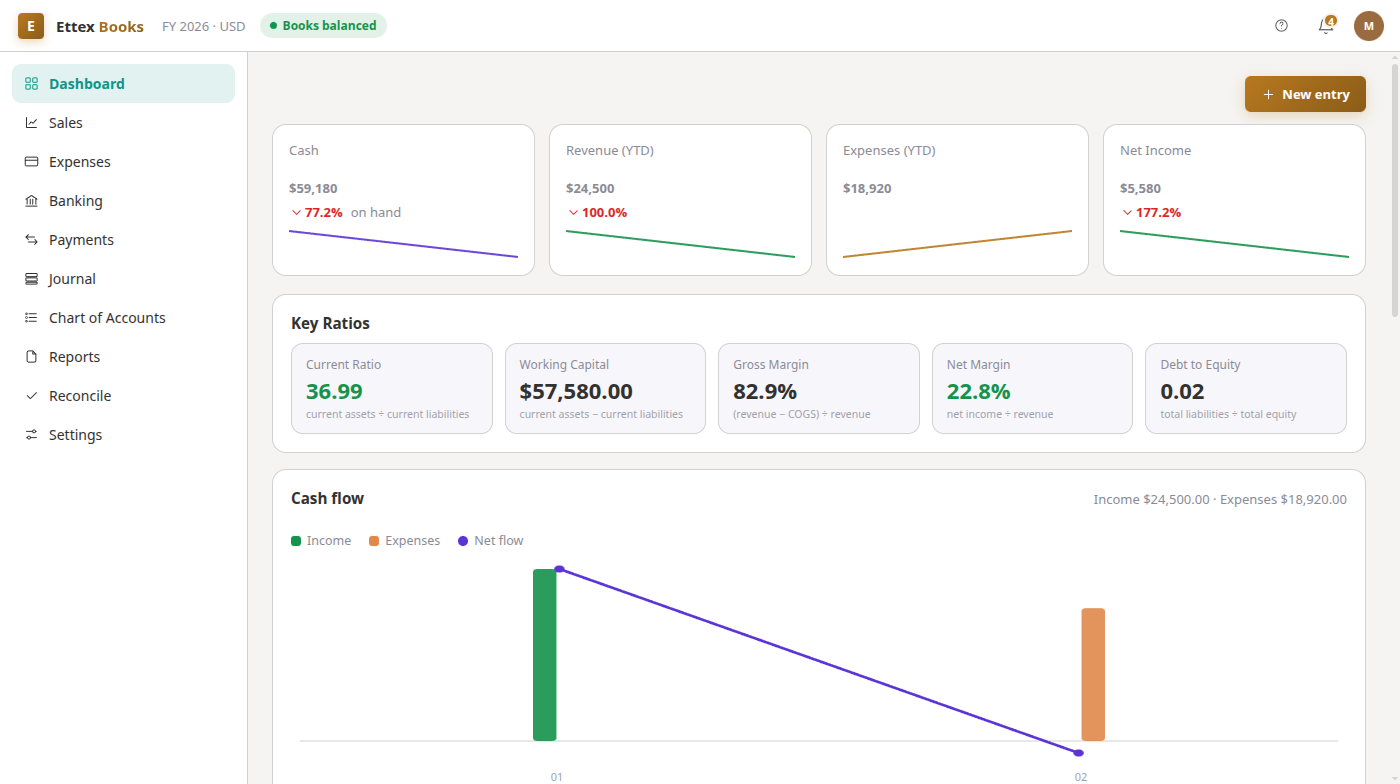Click the Reconcile checkmark icon
The image size is (1400, 784).
point(31,396)
